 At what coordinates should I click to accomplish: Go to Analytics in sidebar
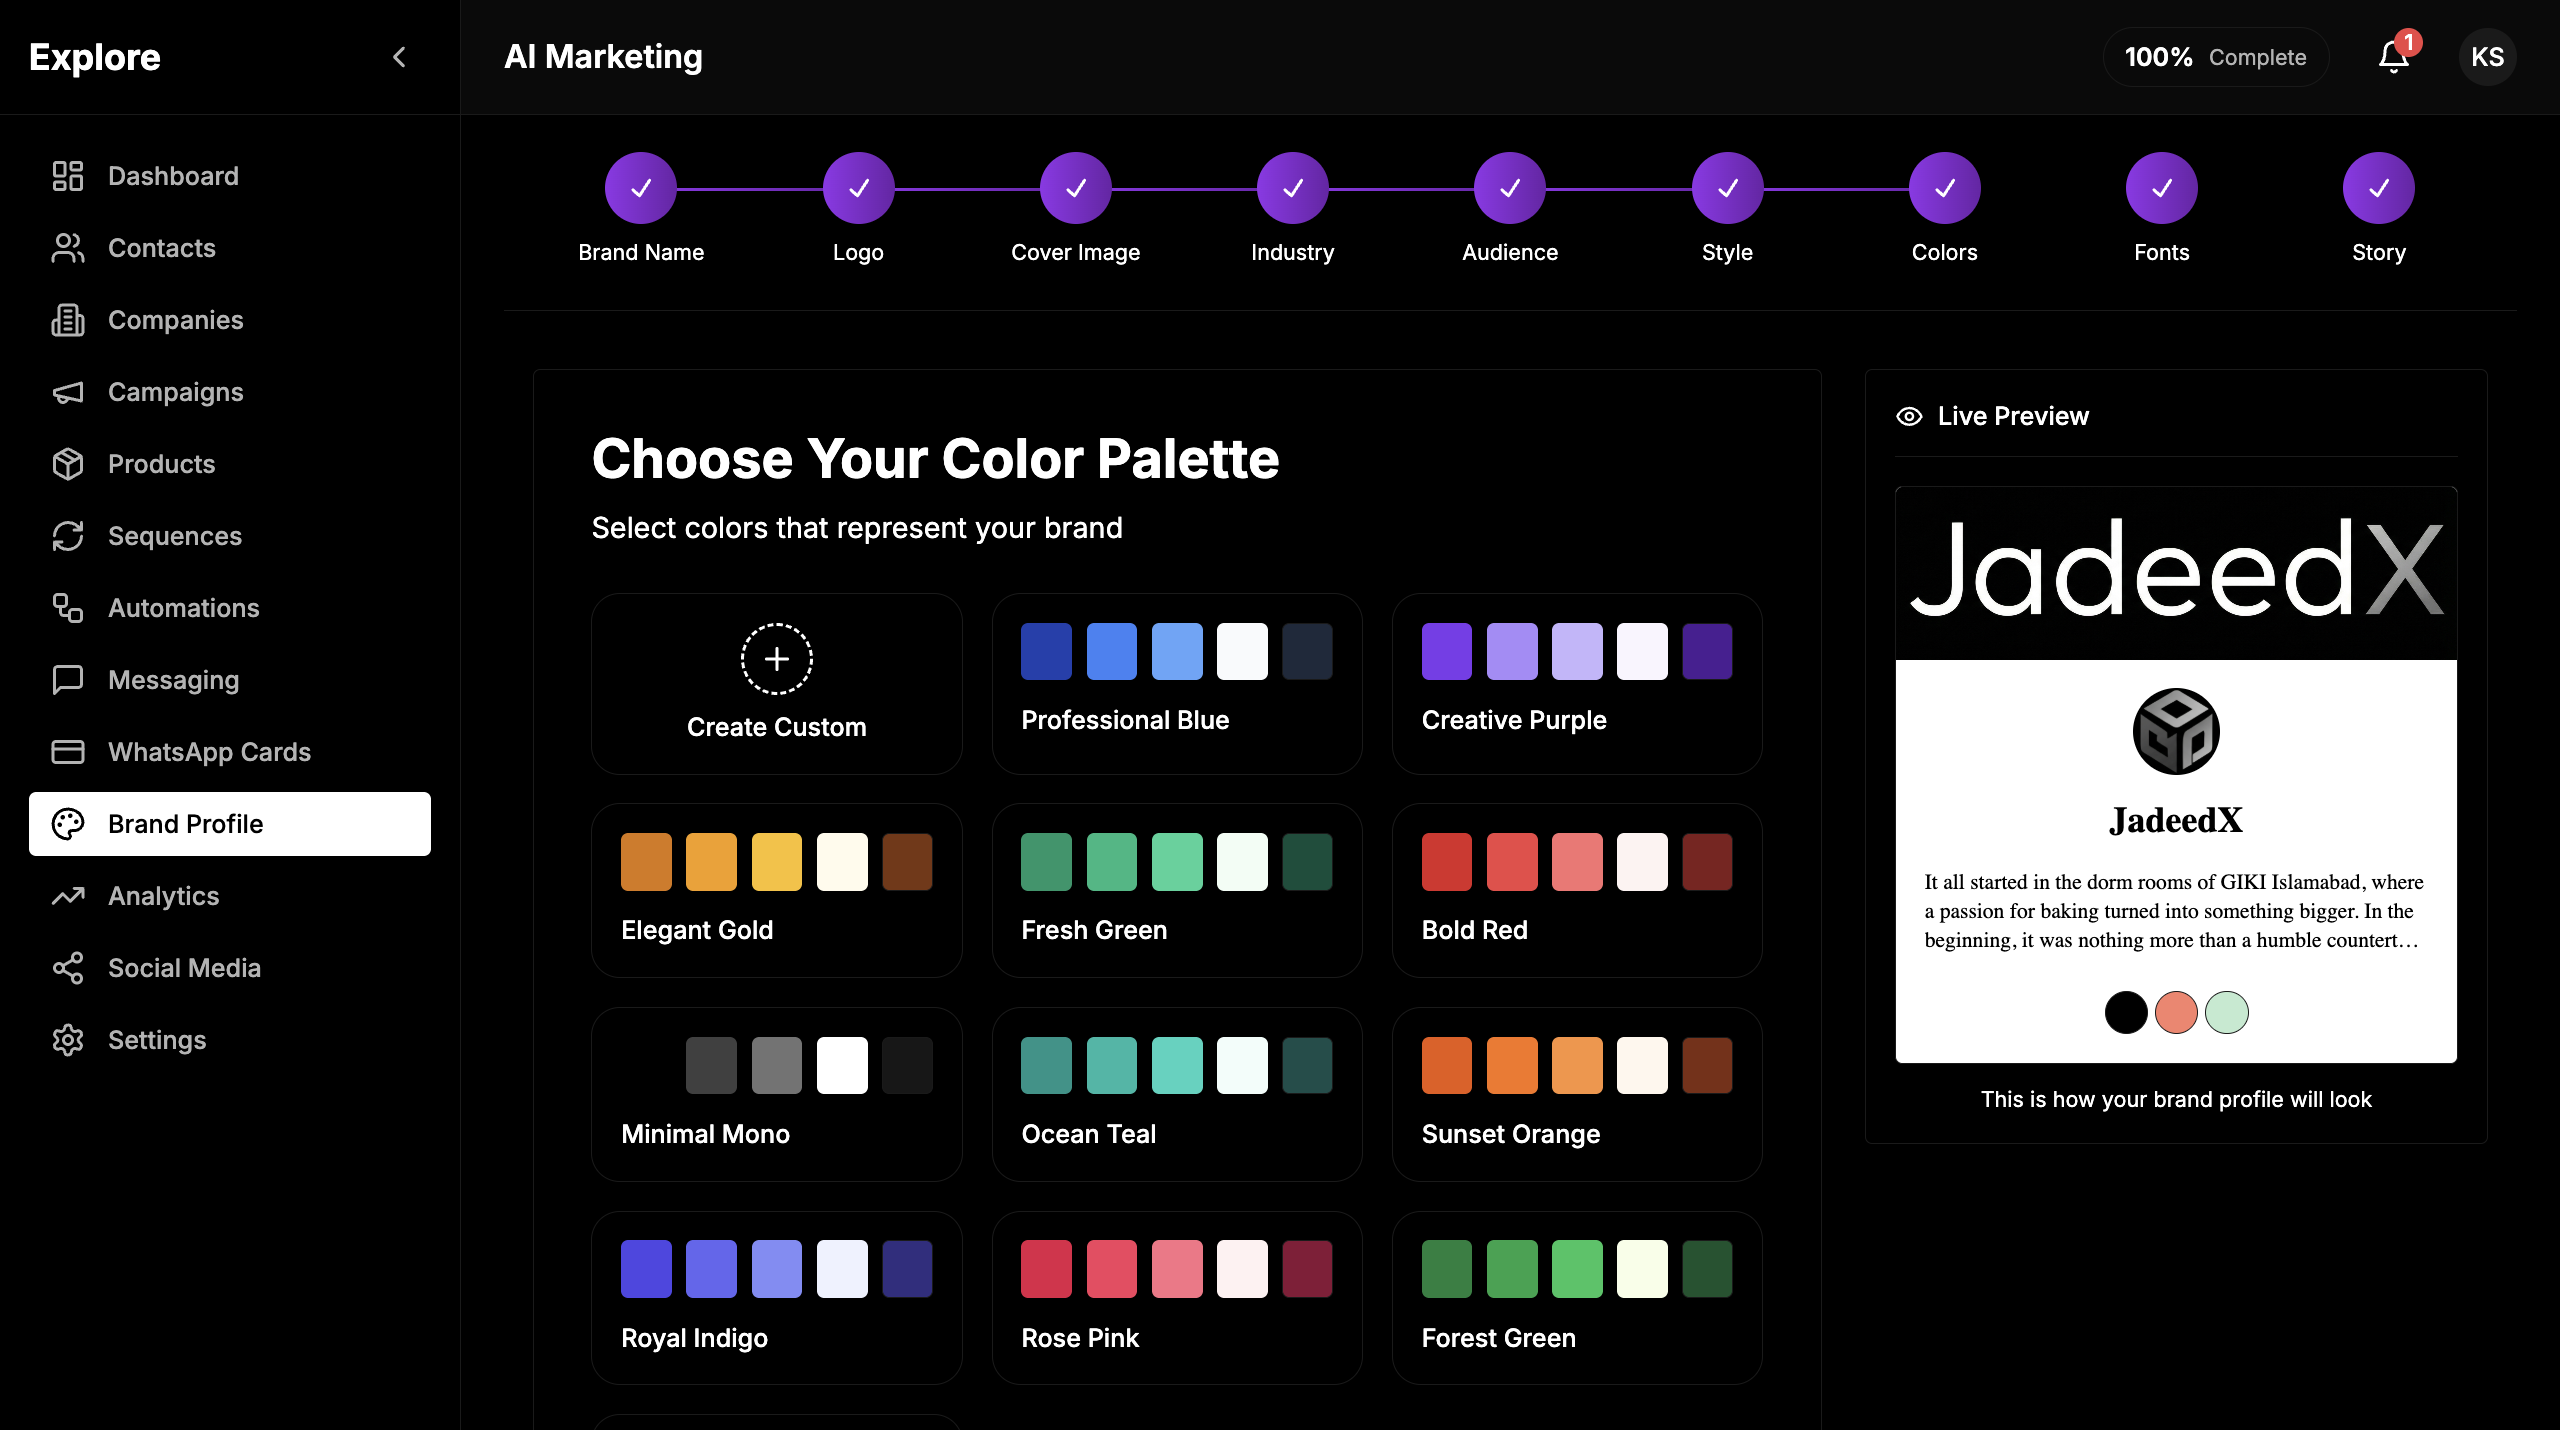point(163,896)
